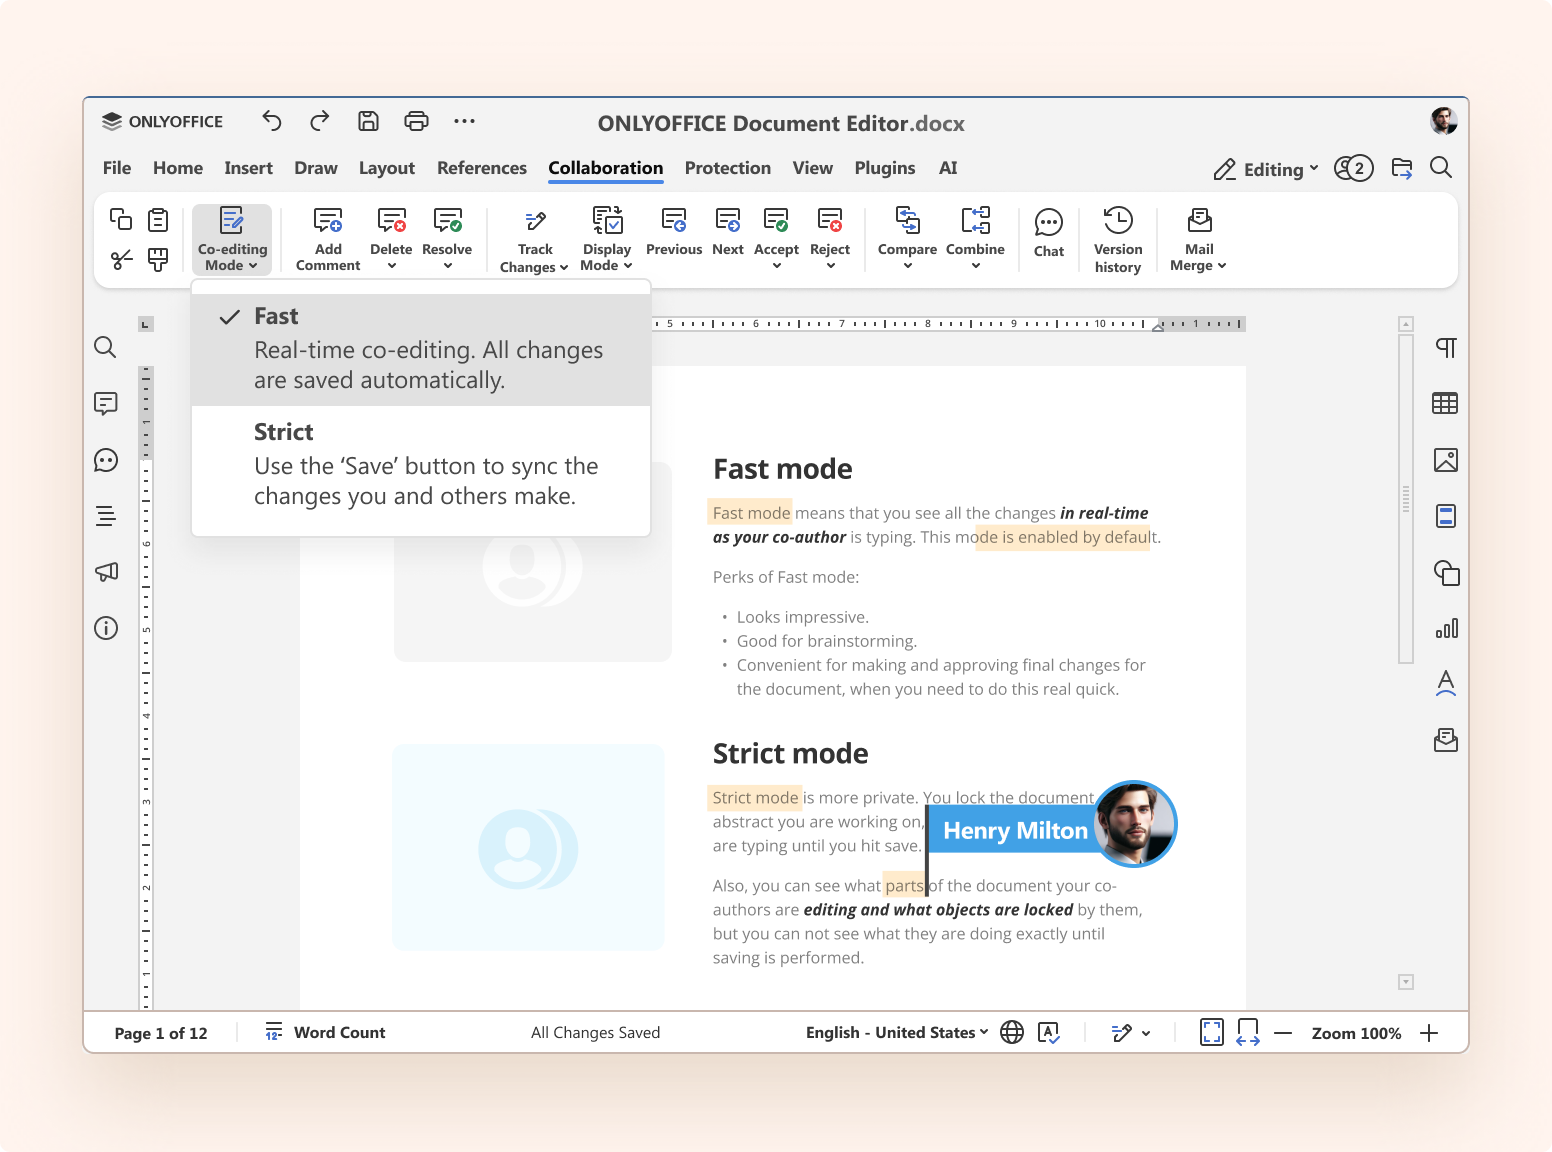Open the Image settings panel

tap(1445, 460)
